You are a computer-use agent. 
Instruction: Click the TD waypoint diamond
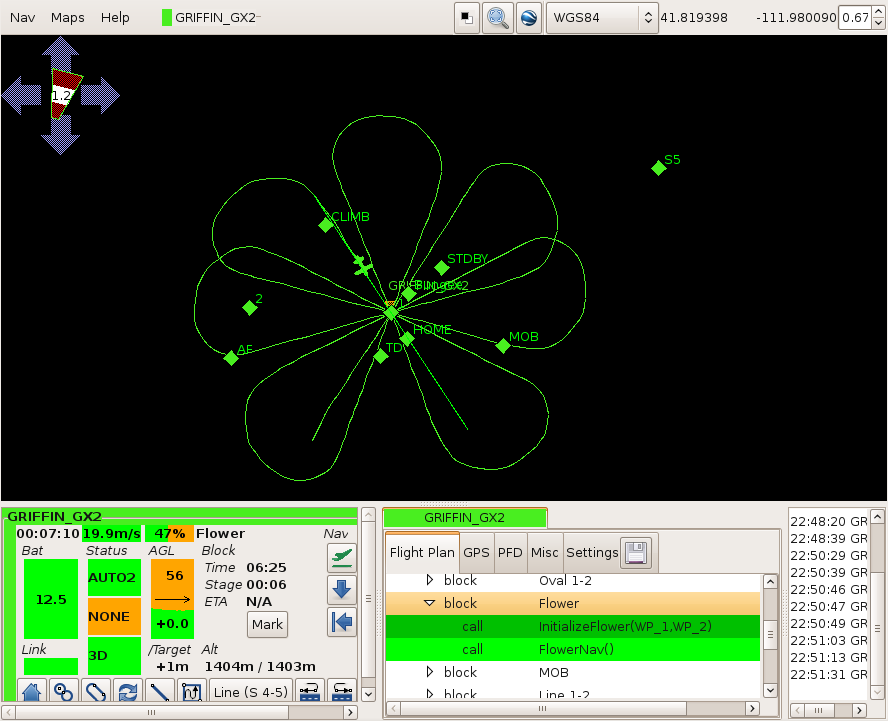381,356
